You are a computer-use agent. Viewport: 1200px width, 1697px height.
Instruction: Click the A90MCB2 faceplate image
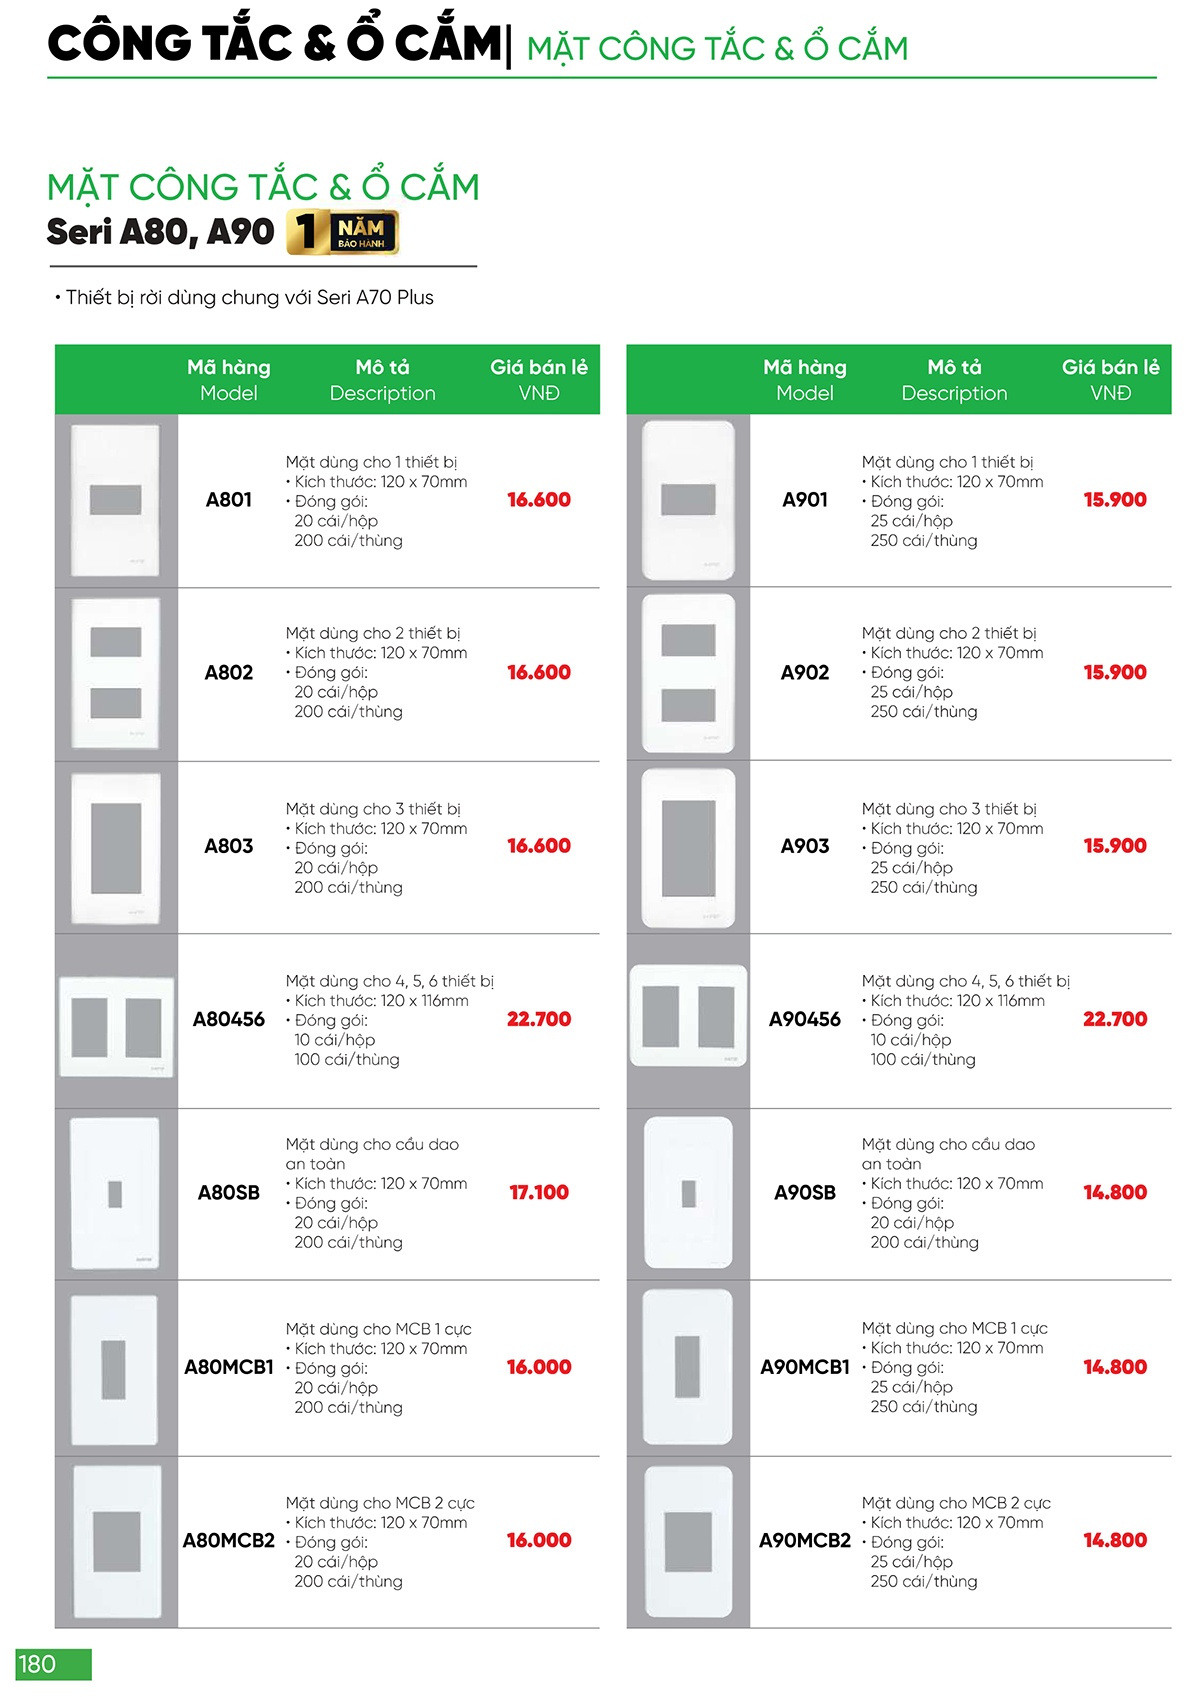(688, 1541)
